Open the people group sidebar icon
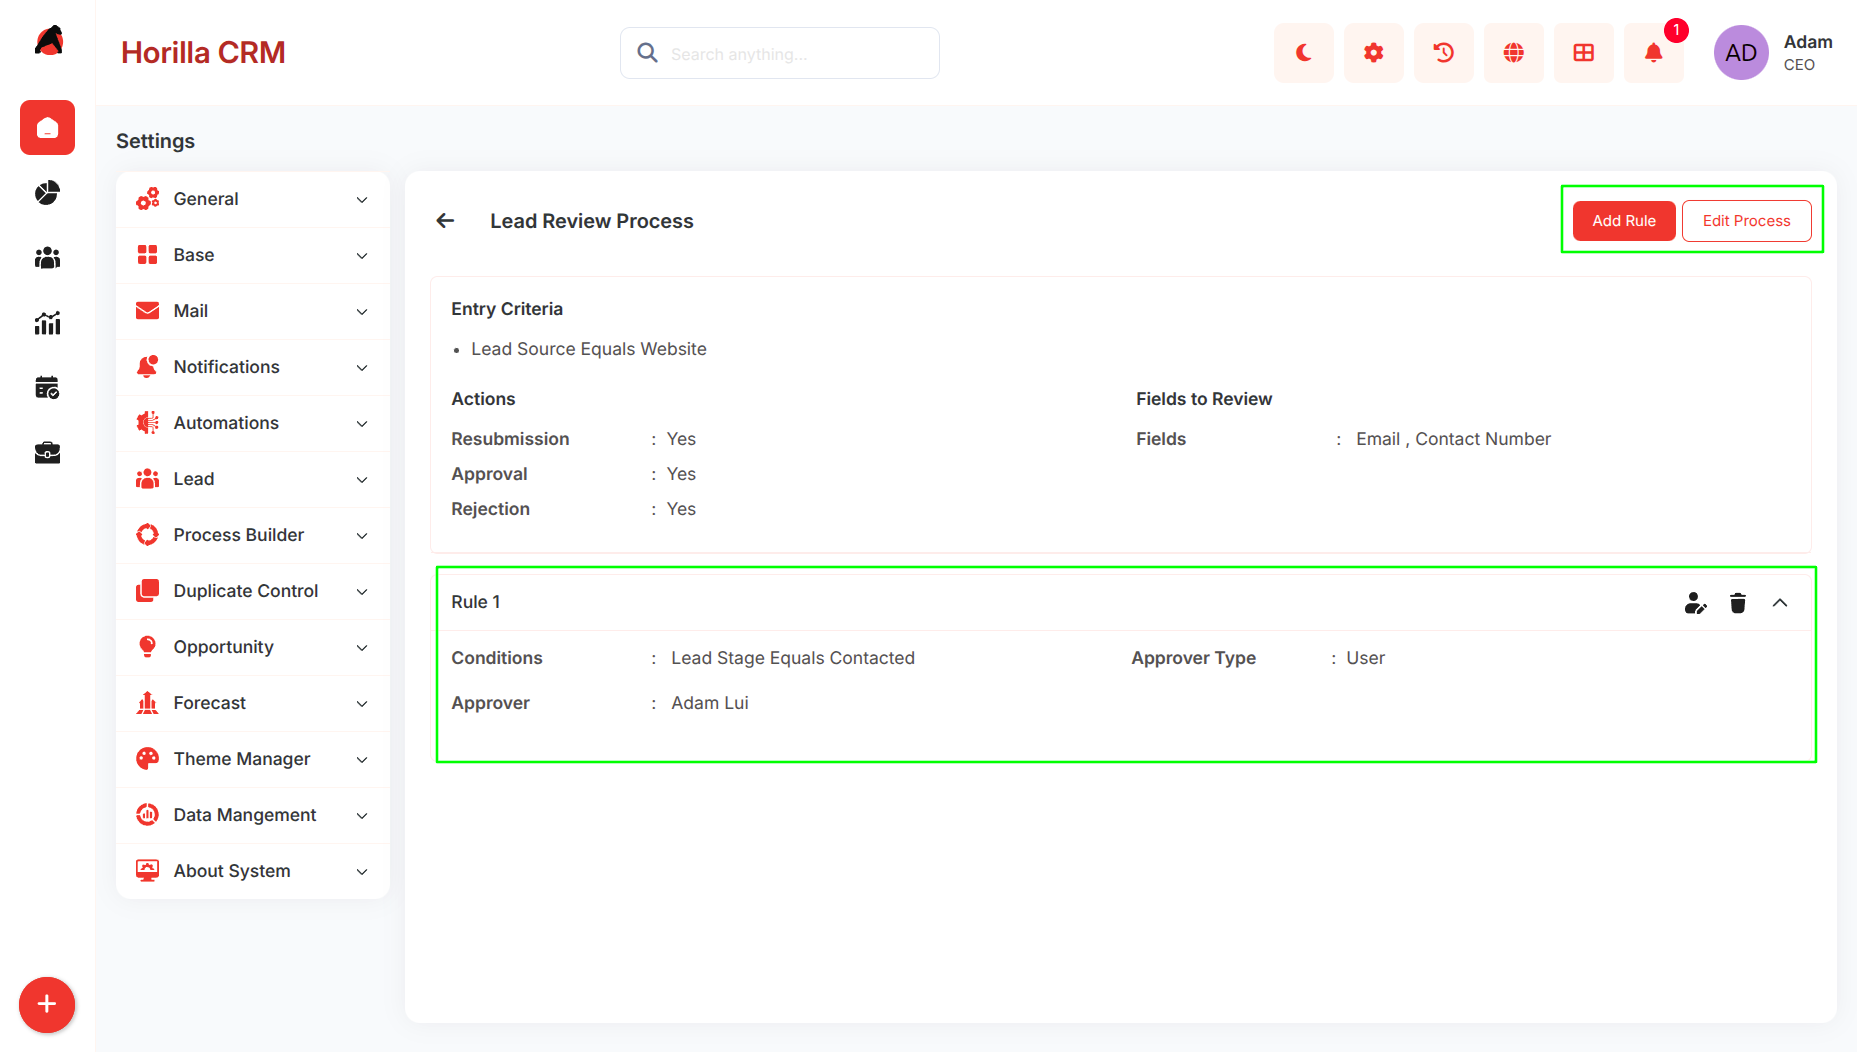The width and height of the screenshot is (1857, 1052). (47, 258)
